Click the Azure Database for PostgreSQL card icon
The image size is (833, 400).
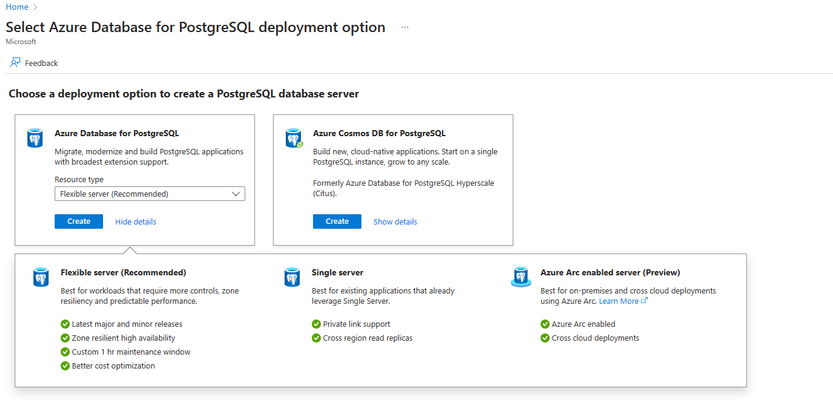(35, 138)
